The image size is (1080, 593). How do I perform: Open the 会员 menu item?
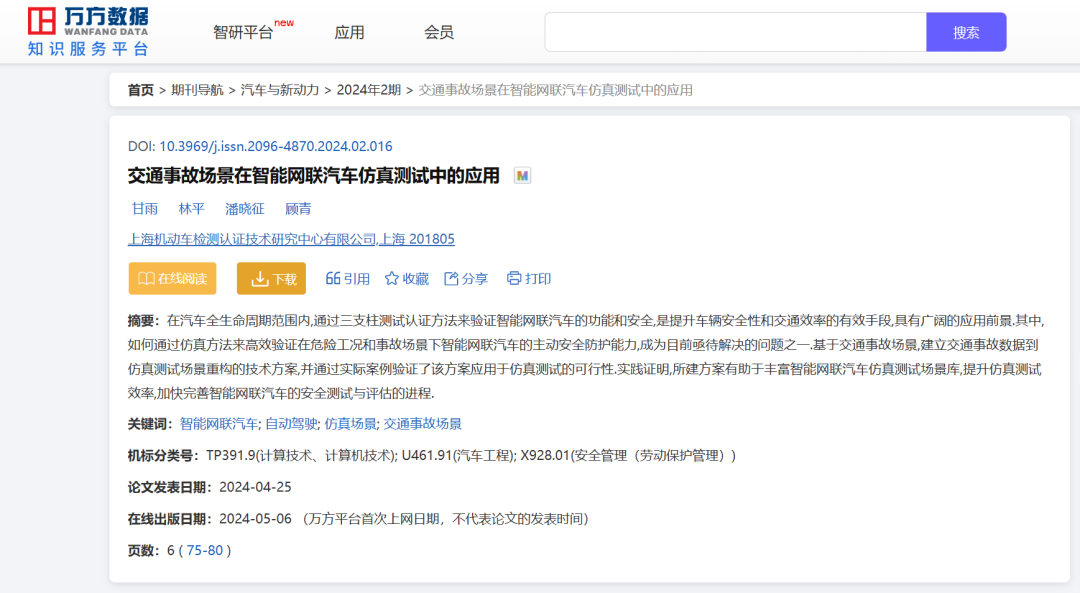[439, 32]
